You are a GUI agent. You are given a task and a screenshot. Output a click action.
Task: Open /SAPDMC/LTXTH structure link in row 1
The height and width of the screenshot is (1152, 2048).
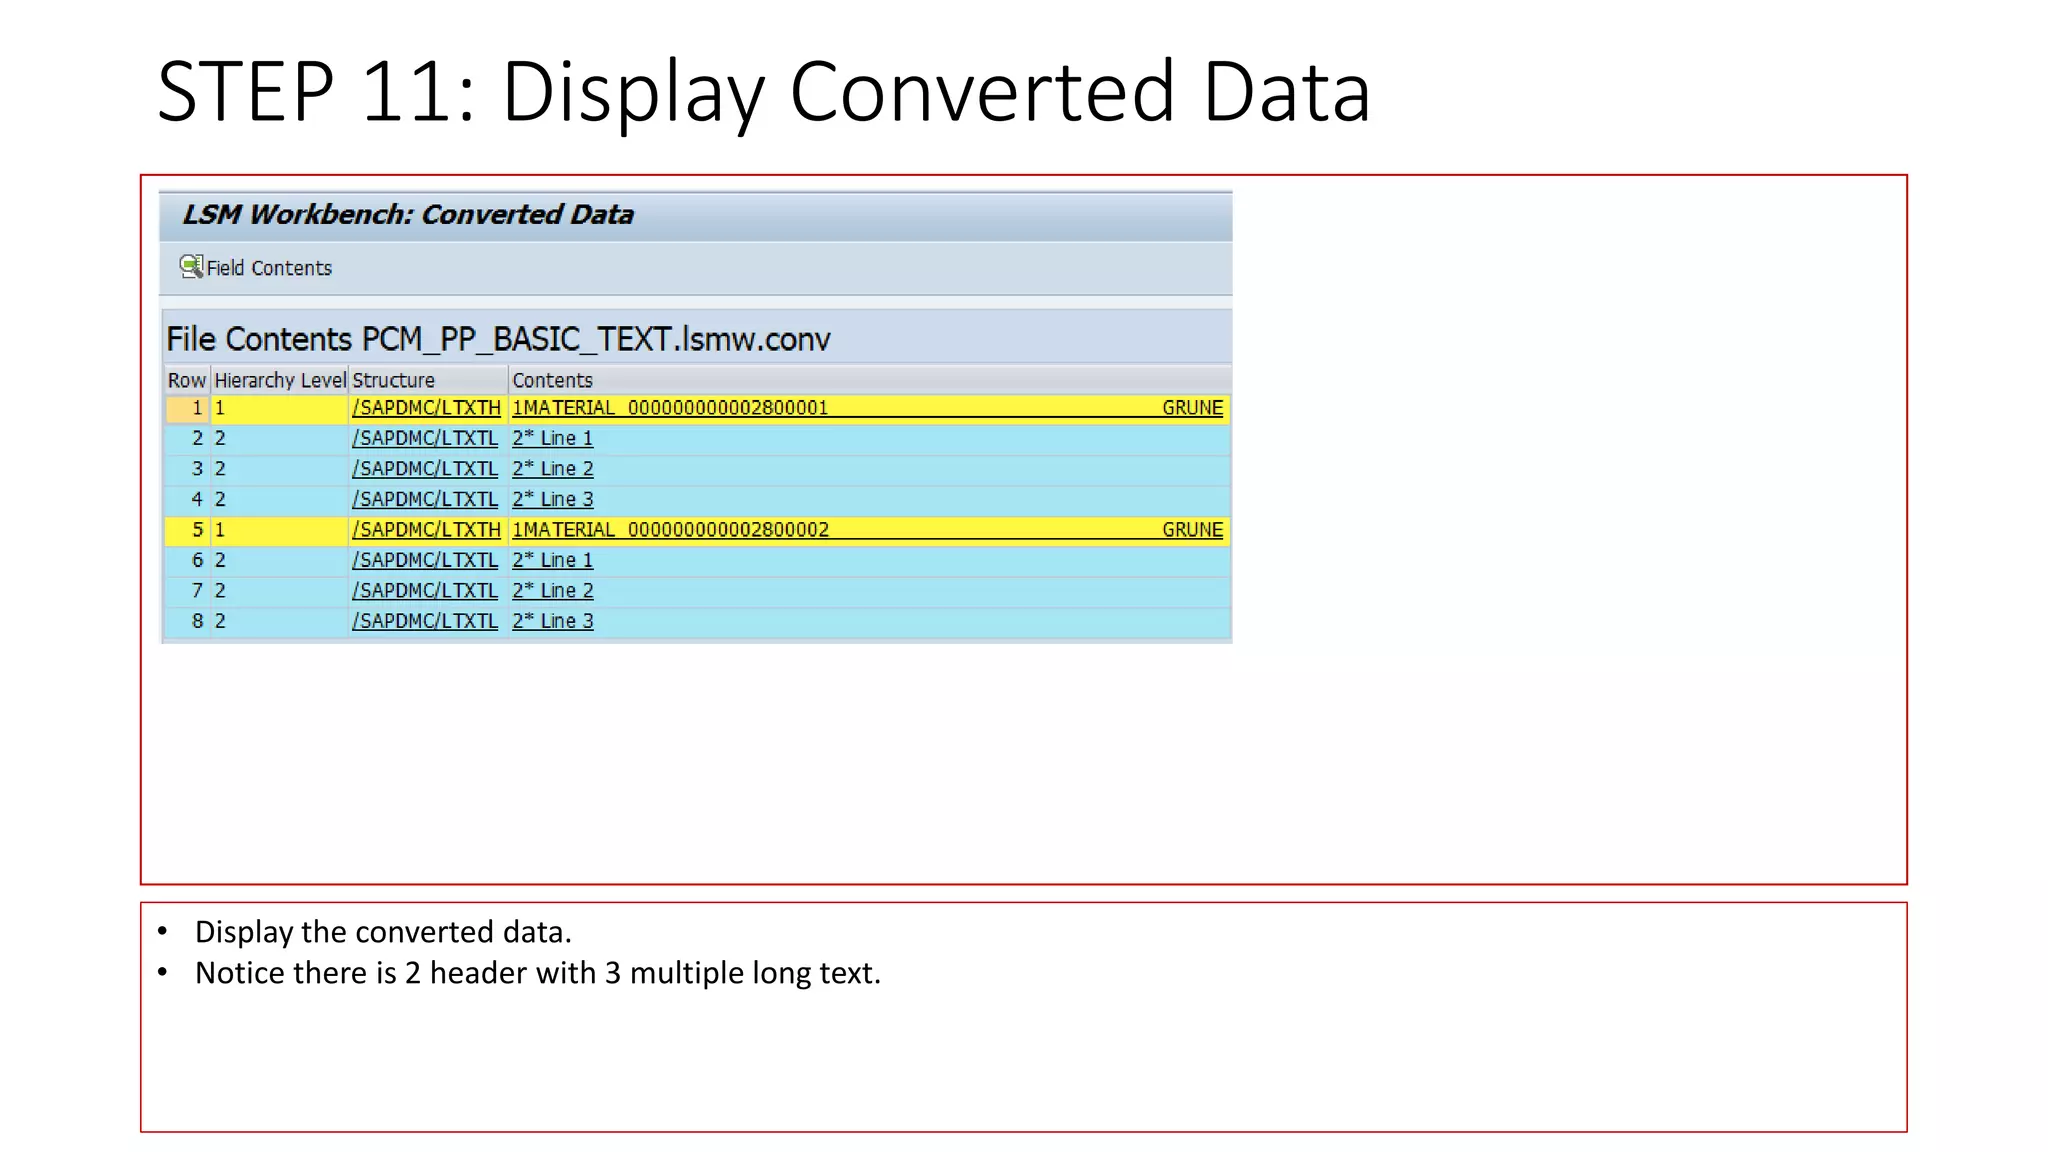pyautogui.click(x=426, y=408)
